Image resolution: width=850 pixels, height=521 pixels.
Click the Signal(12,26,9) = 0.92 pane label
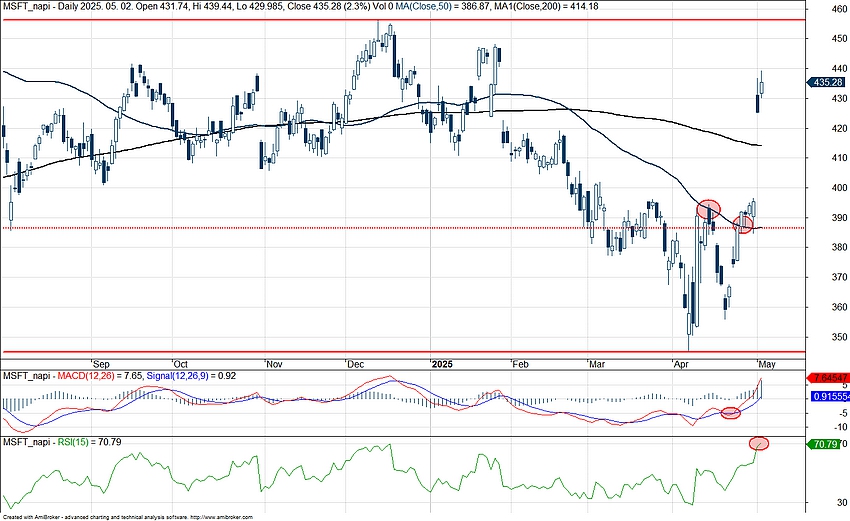point(191,375)
